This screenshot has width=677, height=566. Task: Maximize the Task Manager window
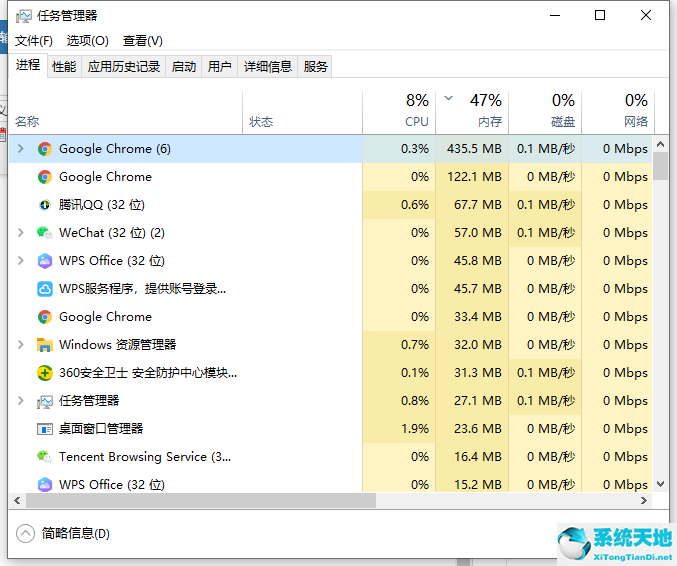600,16
